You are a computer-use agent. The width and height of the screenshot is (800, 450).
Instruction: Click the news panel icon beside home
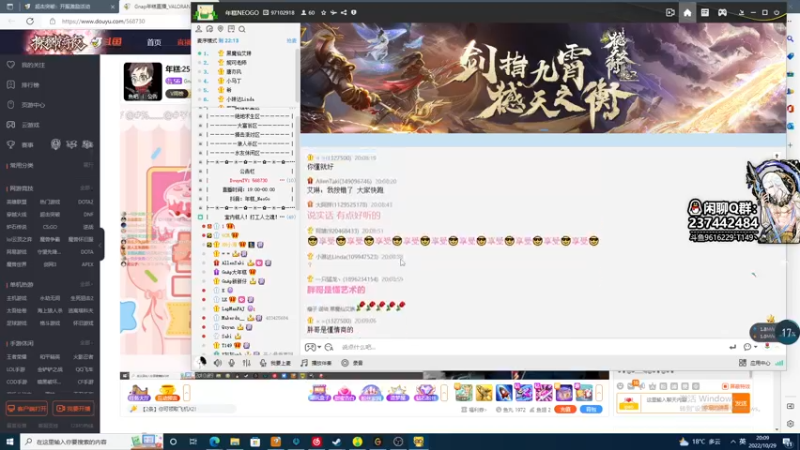(x=705, y=13)
